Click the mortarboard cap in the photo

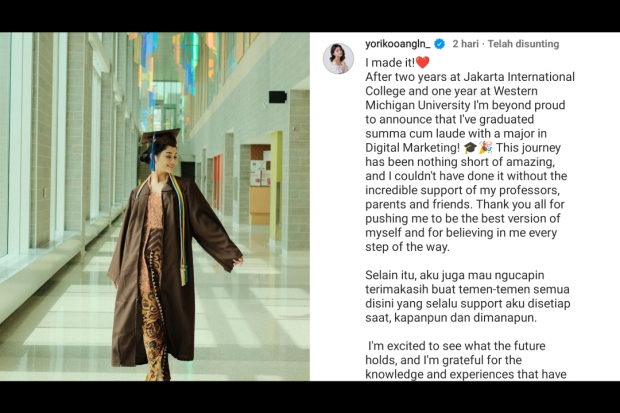point(160,136)
